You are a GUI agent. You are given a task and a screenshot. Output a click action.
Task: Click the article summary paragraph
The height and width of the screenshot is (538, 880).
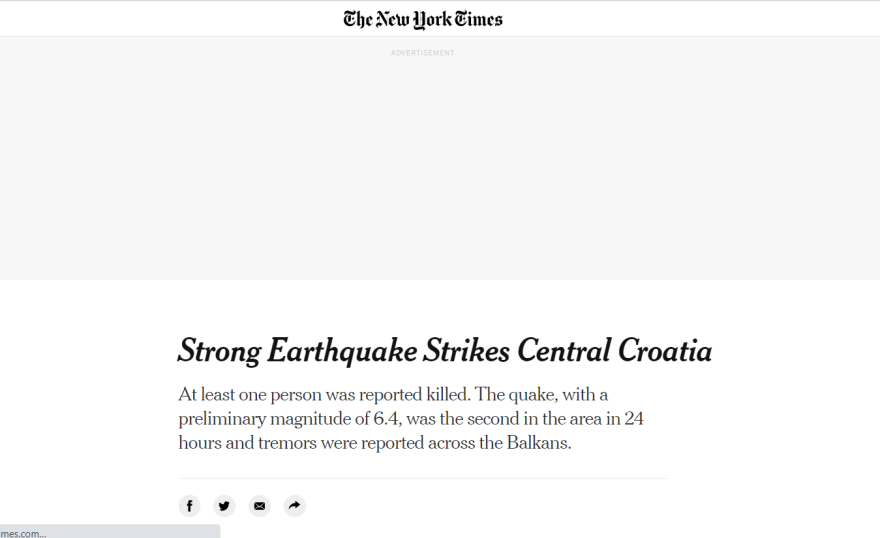[x=410, y=418]
